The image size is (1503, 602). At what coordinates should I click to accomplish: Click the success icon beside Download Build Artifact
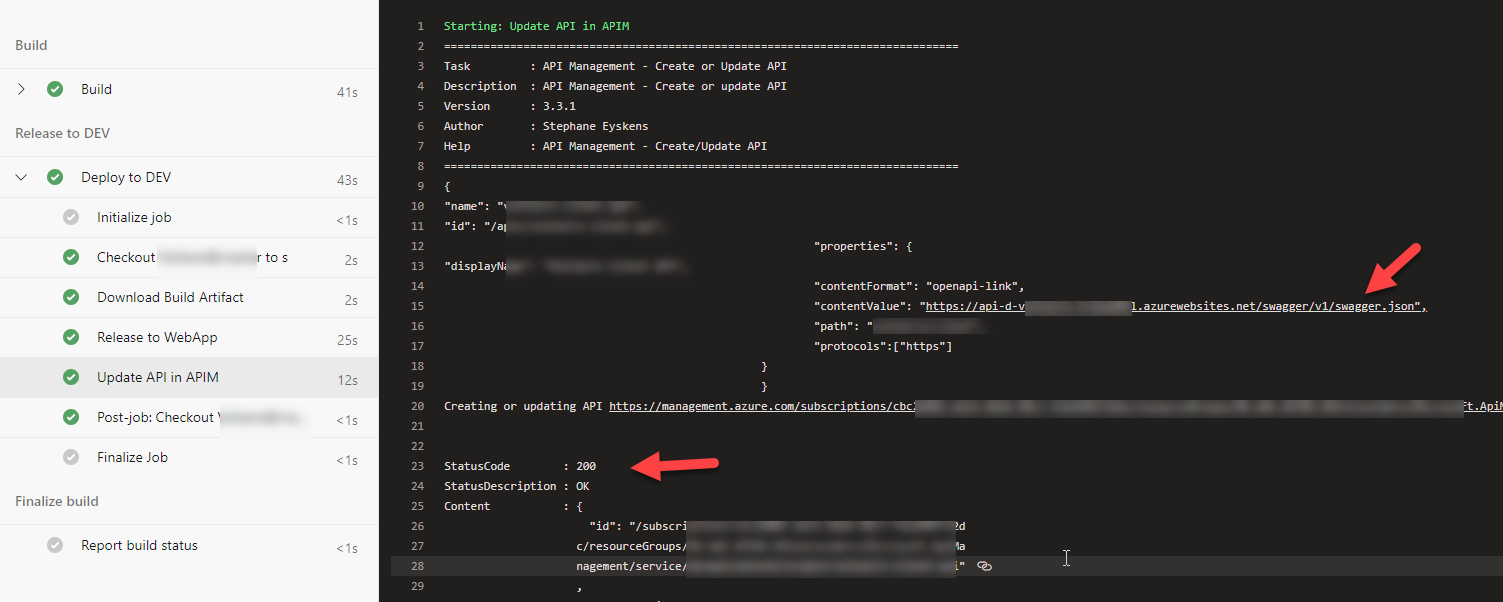point(71,297)
